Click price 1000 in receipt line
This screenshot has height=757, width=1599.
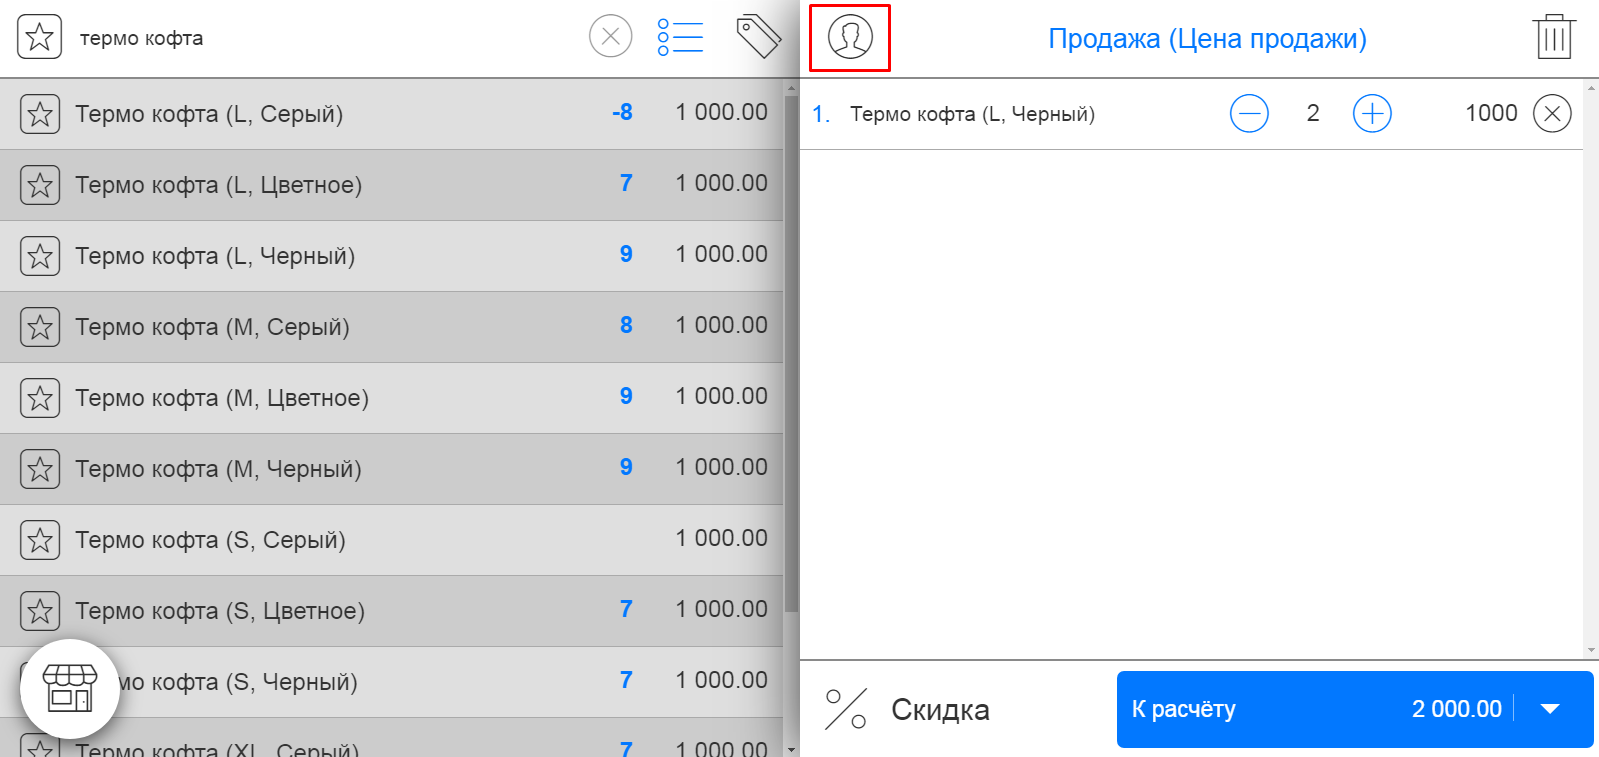[x=1491, y=113]
